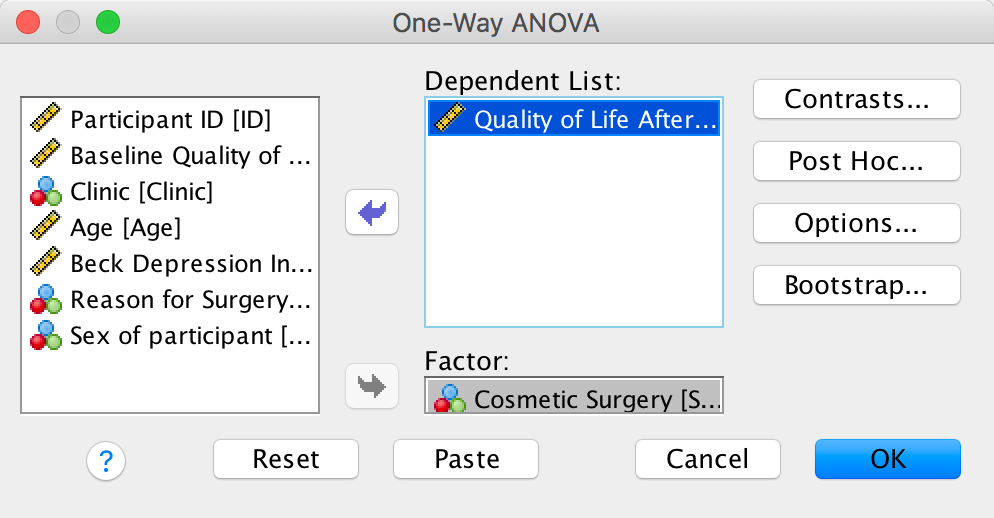Click the question mark help icon
This screenshot has width=994, height=518.
[106, 460]
